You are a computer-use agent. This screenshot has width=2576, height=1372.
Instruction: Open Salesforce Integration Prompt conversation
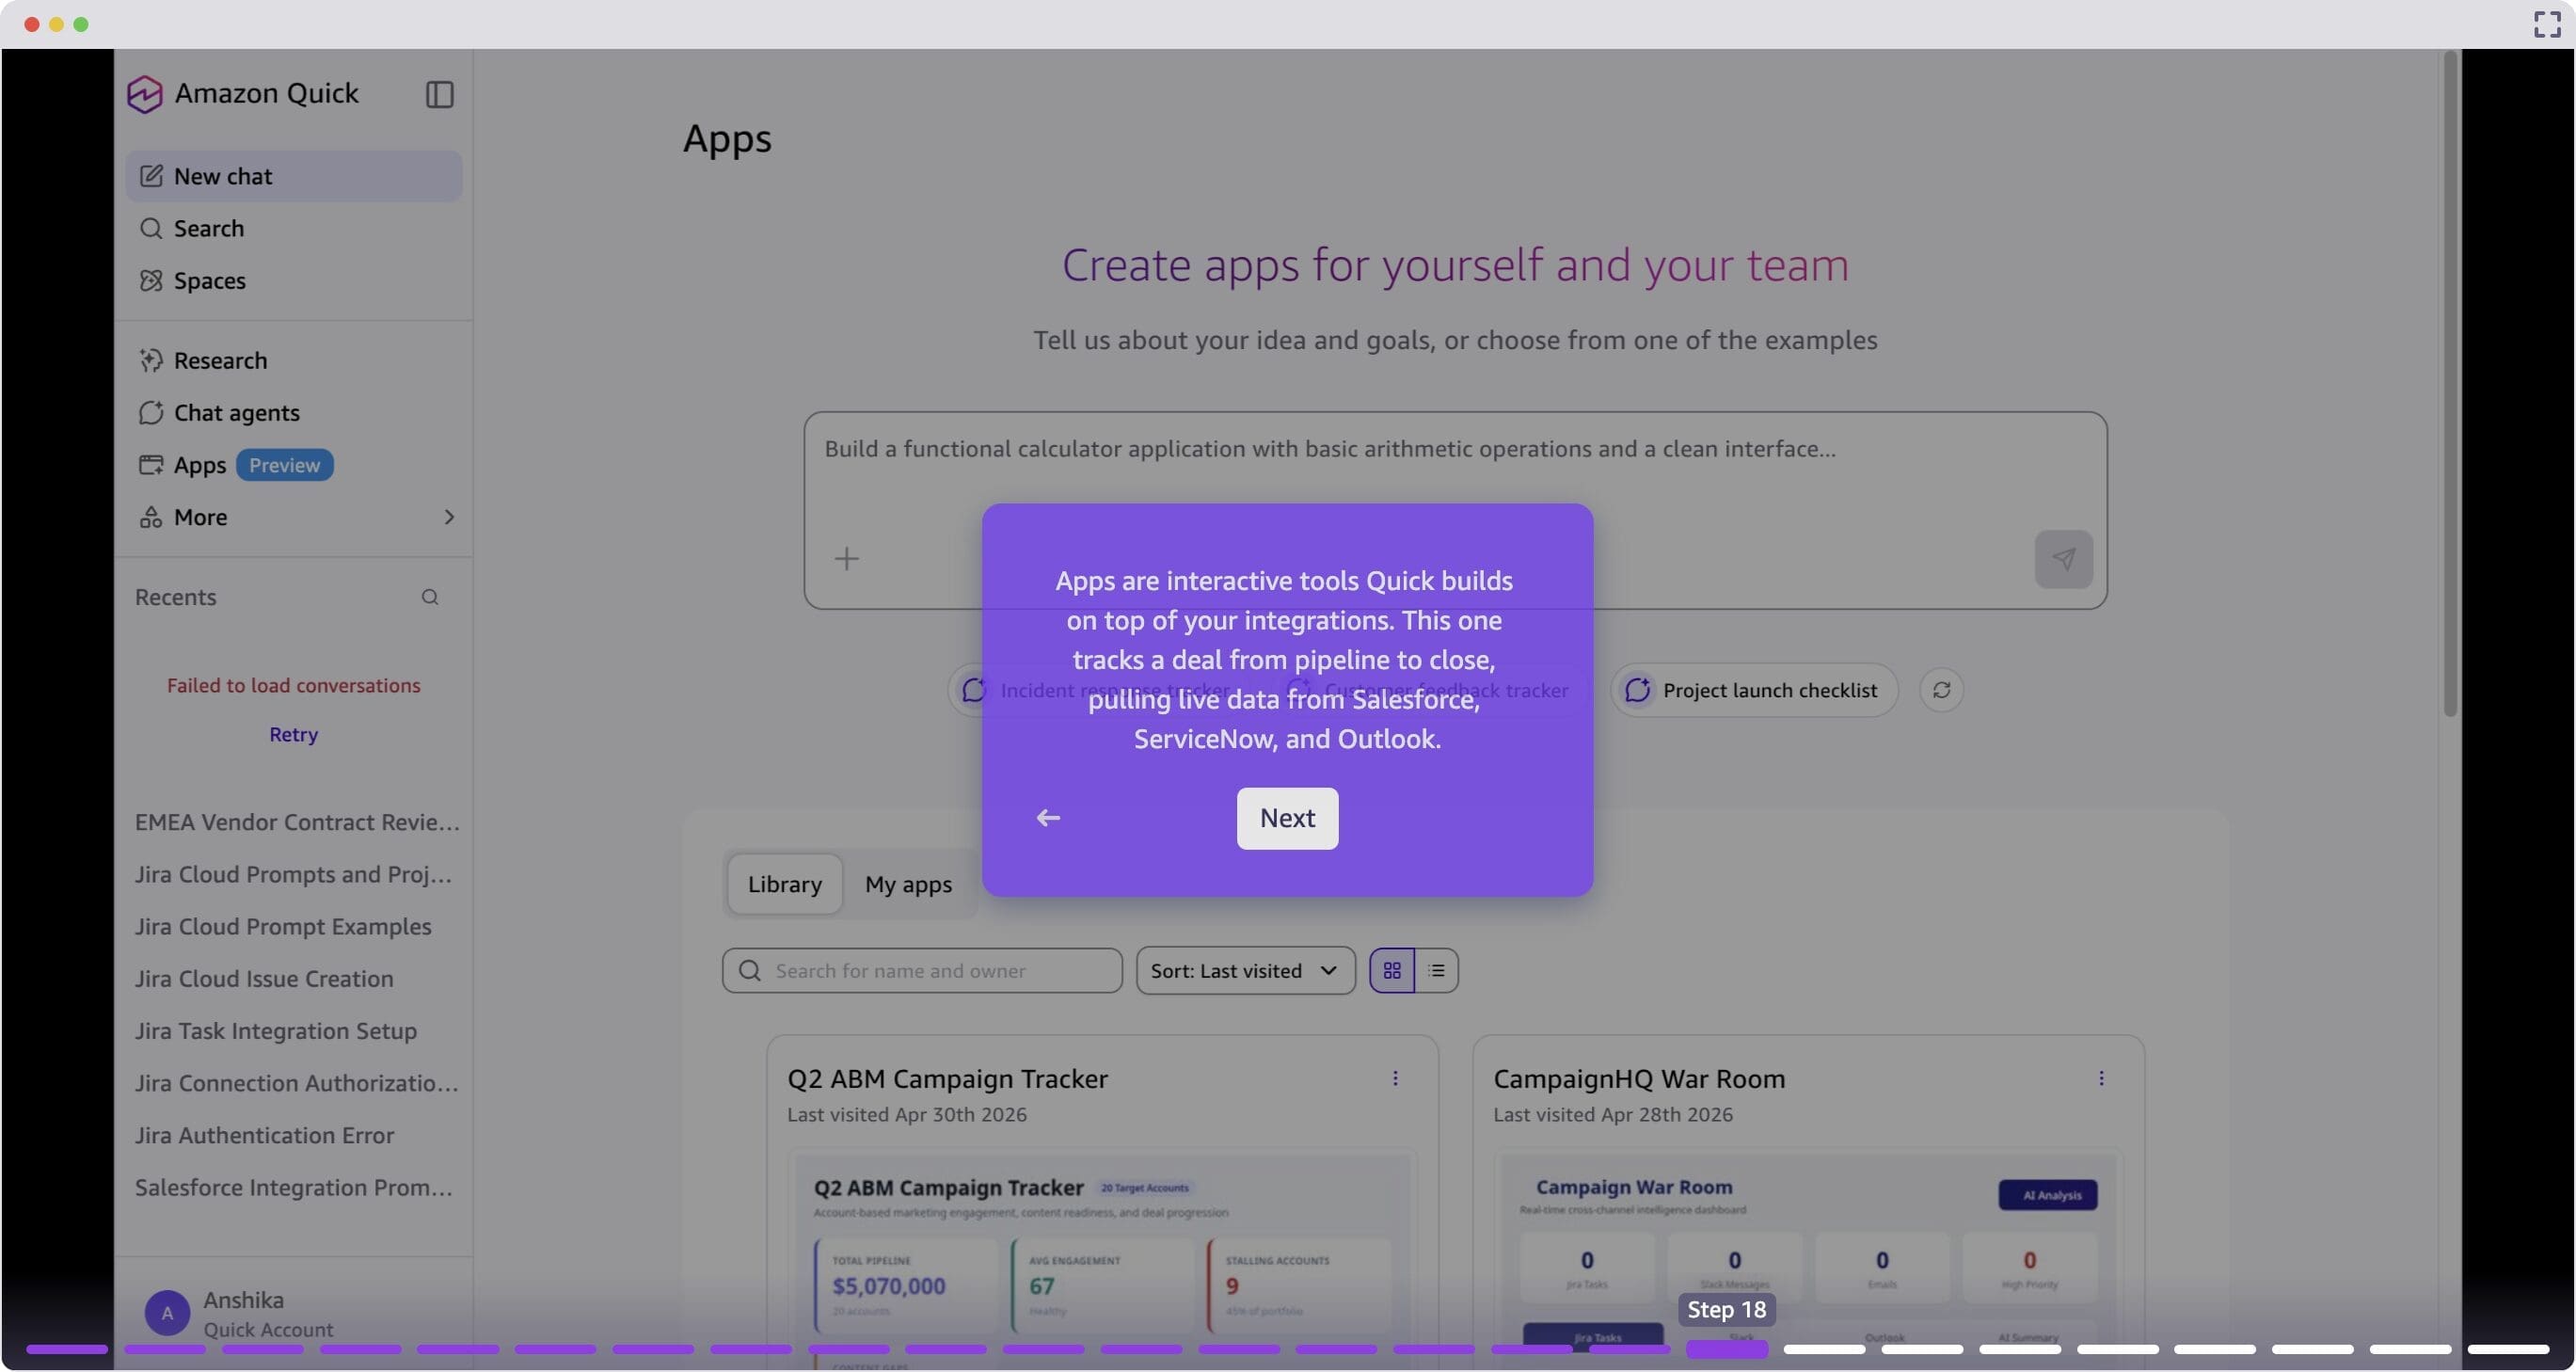(x=293, y=1187)
